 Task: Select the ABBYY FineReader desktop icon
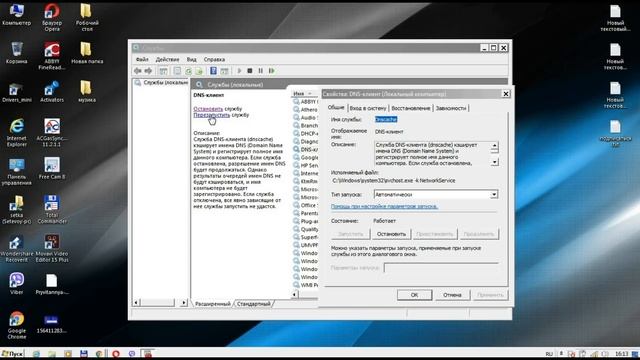point(52,56)
